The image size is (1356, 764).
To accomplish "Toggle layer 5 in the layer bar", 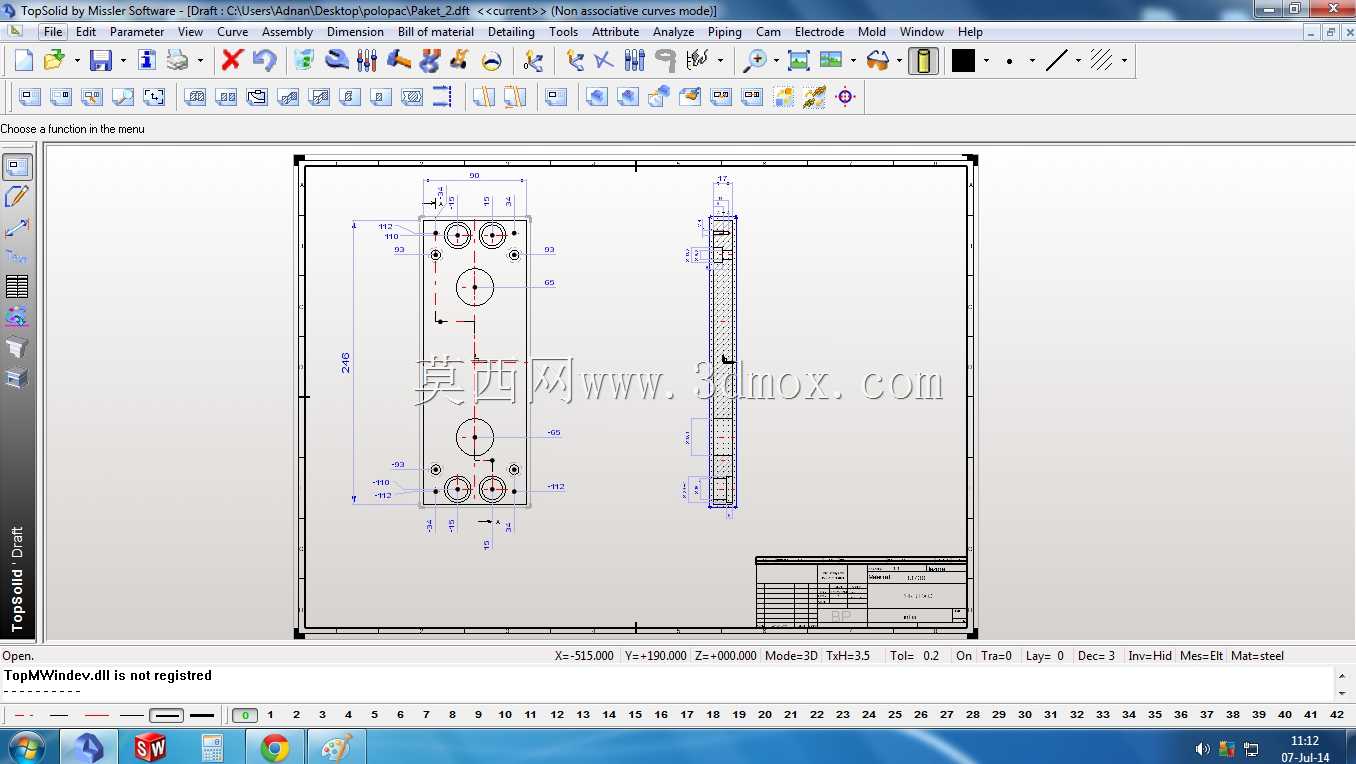I will (375, 715).
